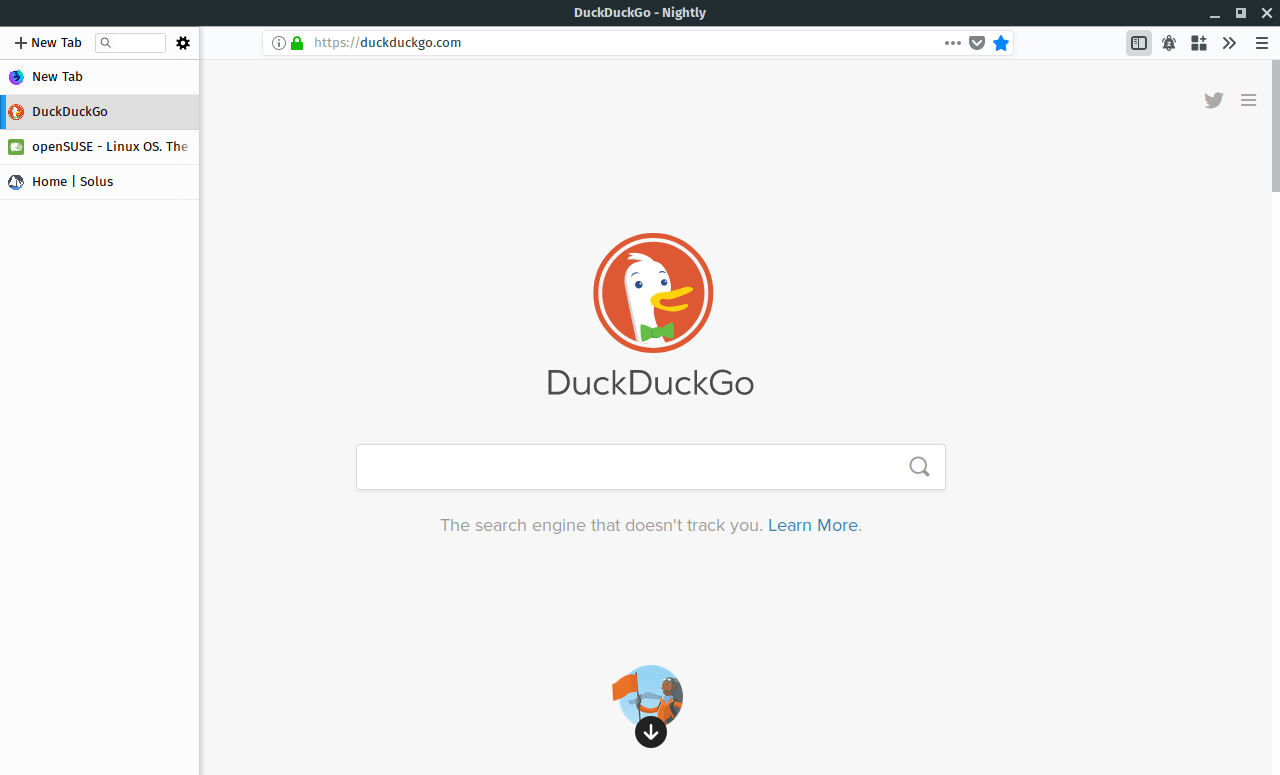Click the New Tab plus button in sidebar
1280x775 pixels.
[x=48, y=43]
